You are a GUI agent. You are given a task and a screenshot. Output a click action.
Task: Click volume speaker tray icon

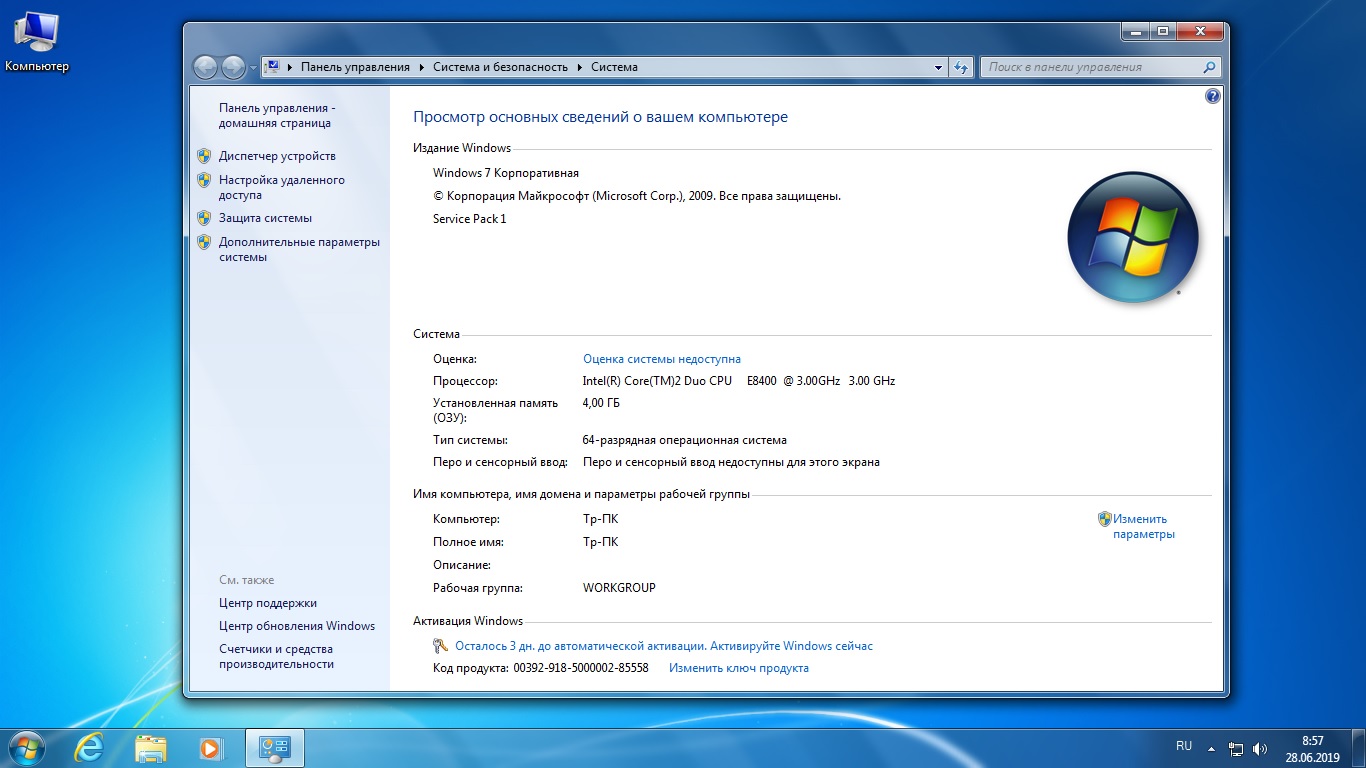tap(1259, 748)
